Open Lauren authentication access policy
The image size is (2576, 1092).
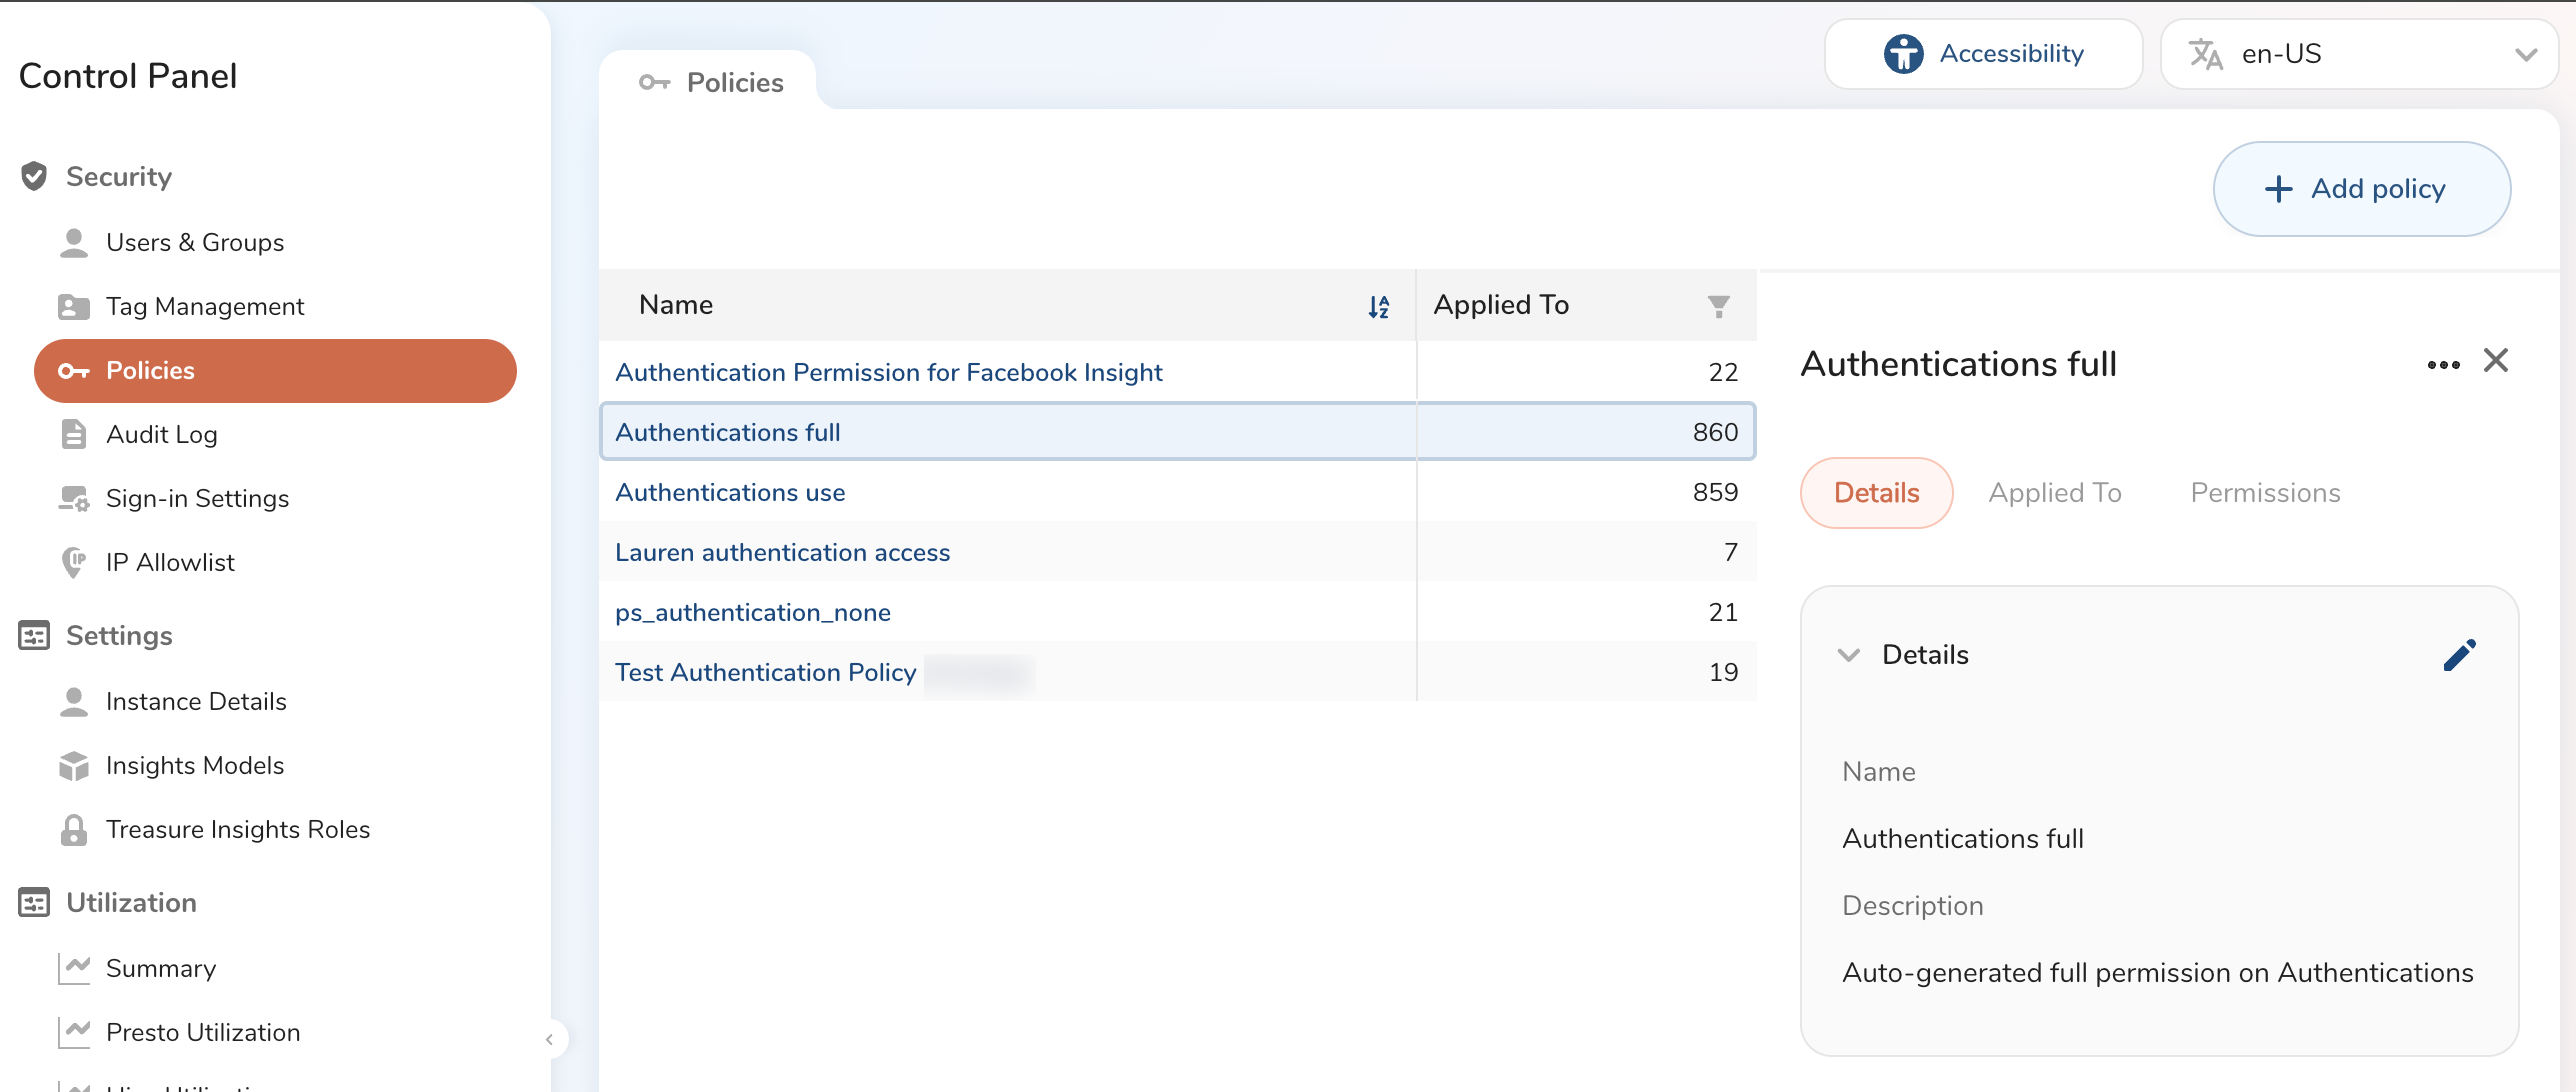coord(782,552)
